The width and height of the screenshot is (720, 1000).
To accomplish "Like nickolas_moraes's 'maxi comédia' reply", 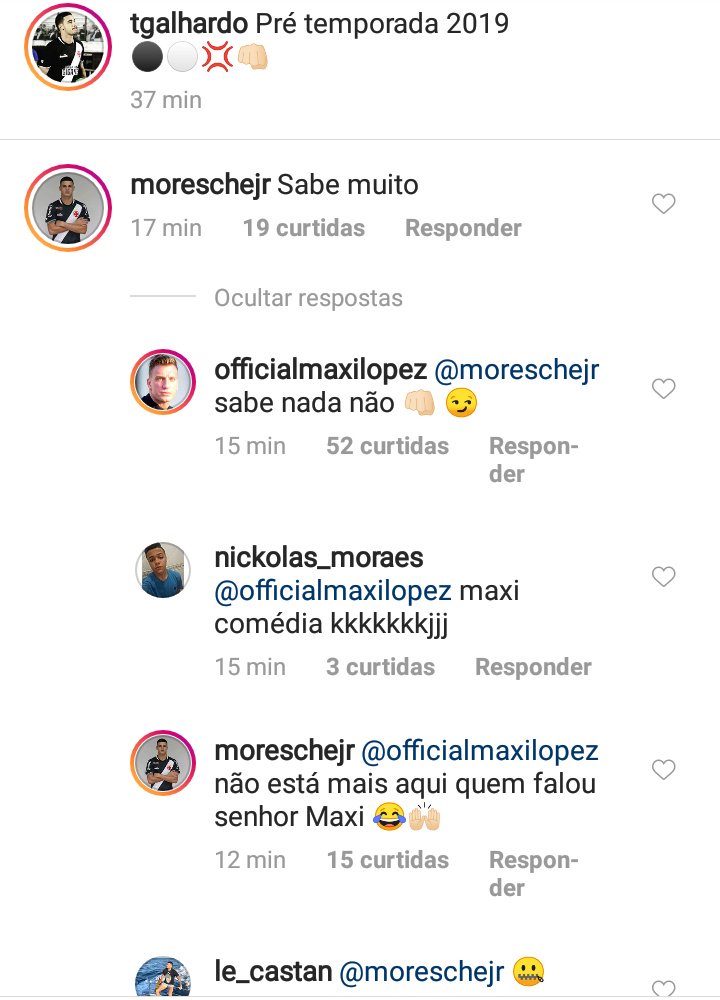I will (x=663, y=577).
